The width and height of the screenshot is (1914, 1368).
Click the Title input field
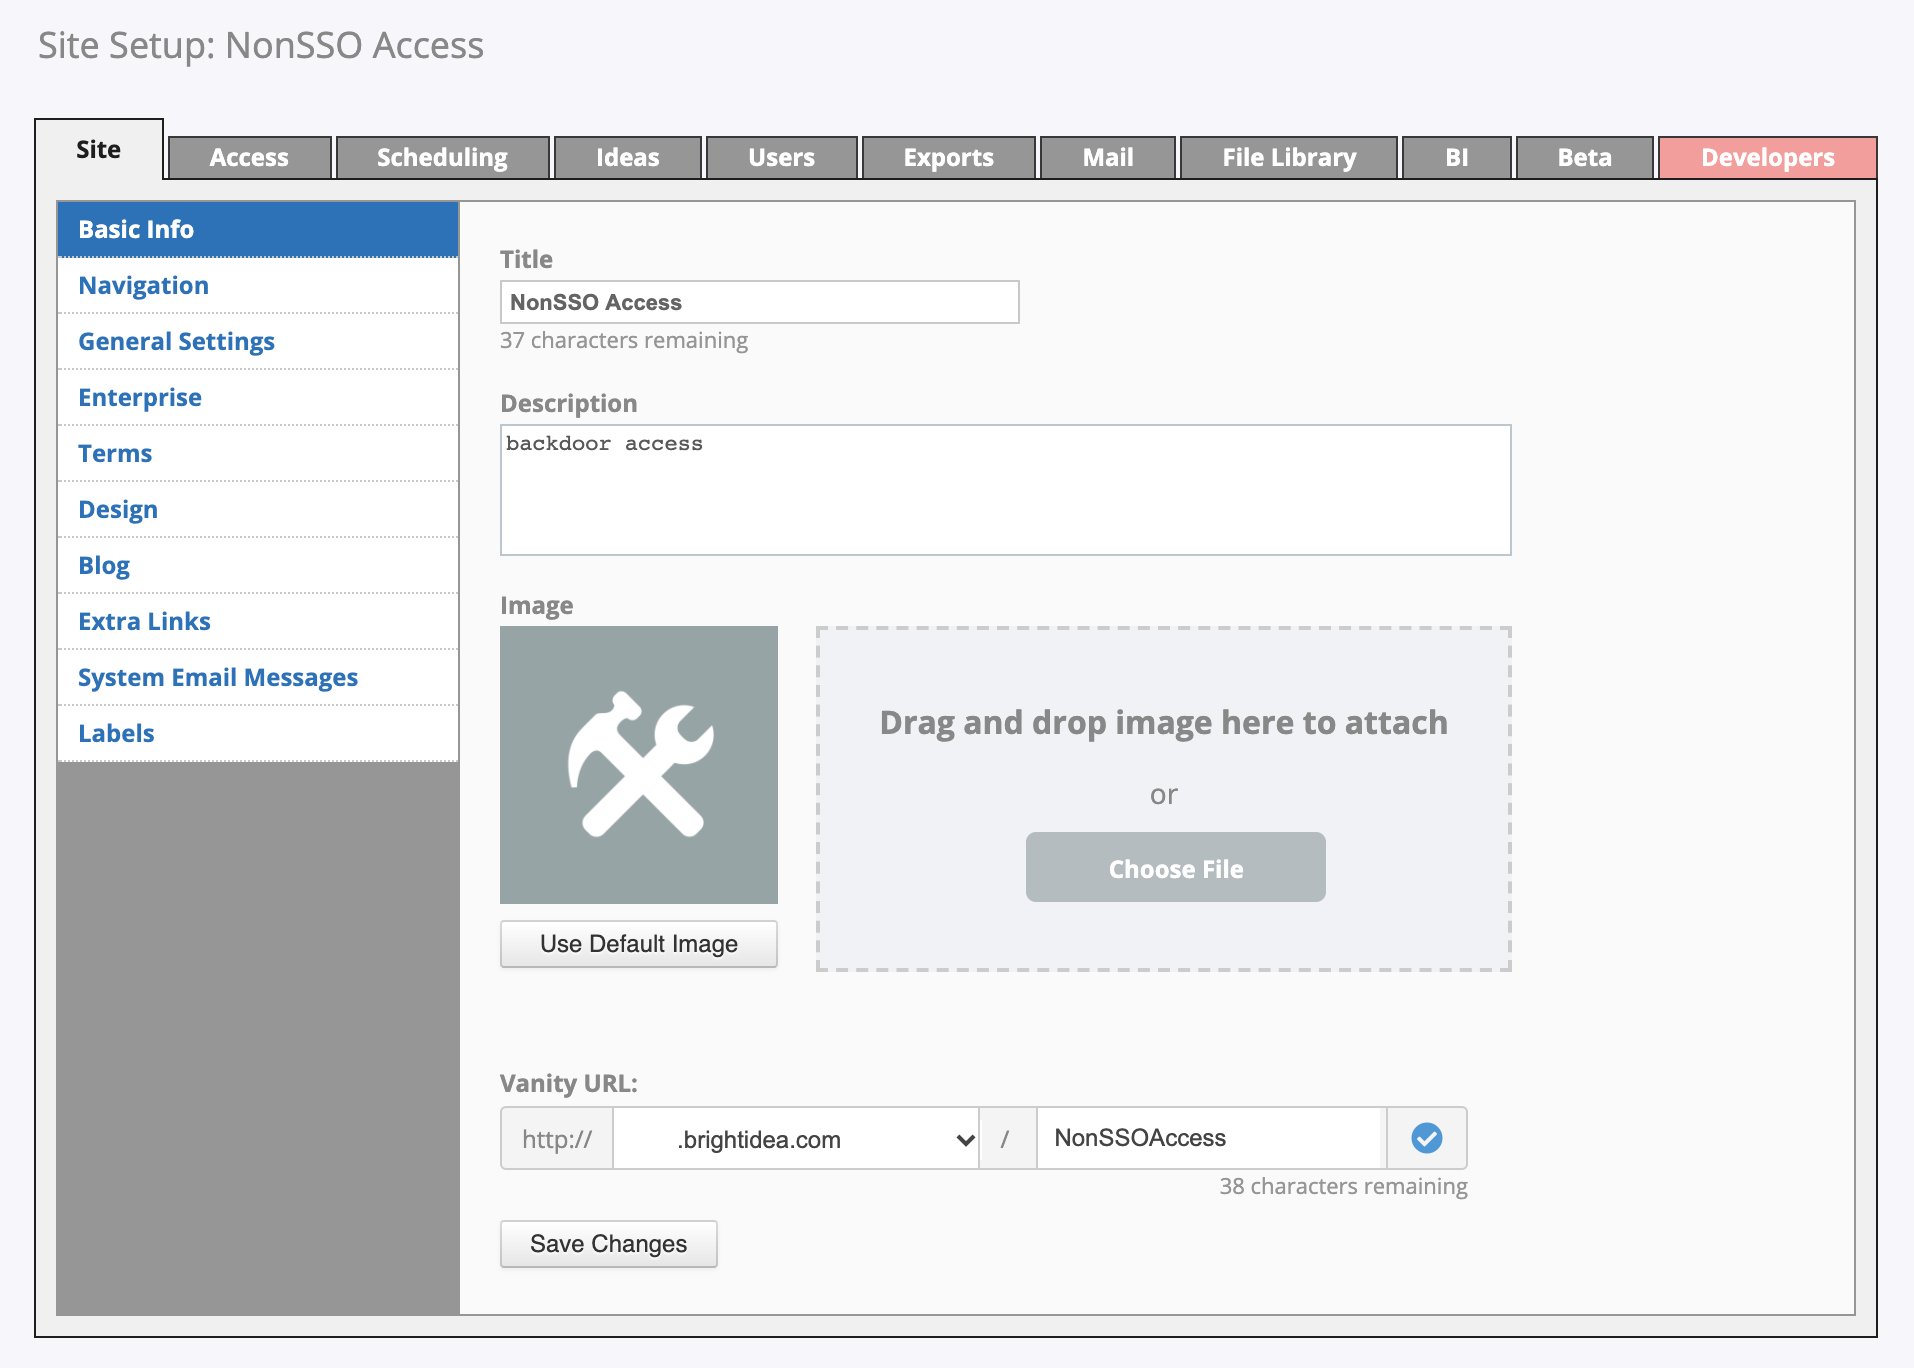click(759, 302)
